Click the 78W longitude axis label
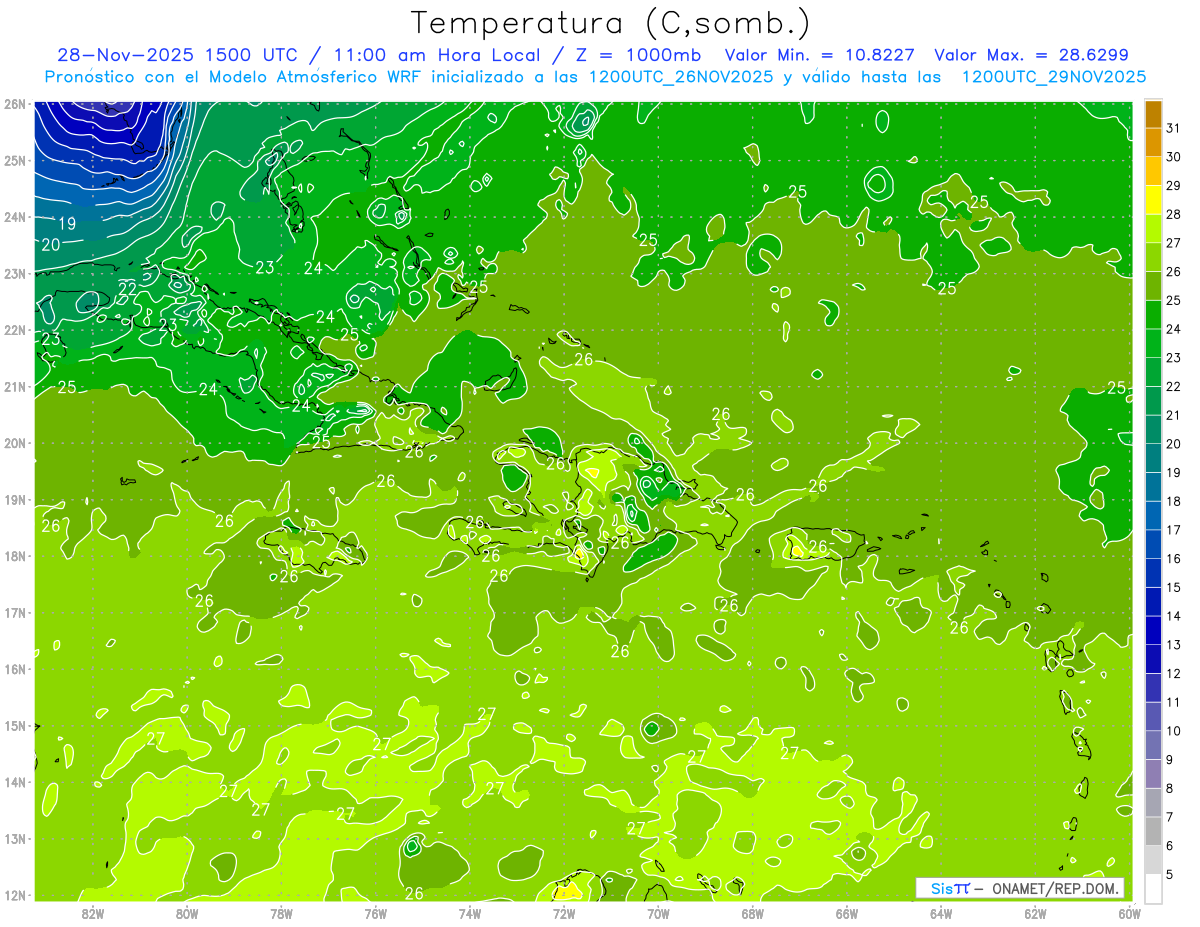The image size is (1200, 927). 281,913
